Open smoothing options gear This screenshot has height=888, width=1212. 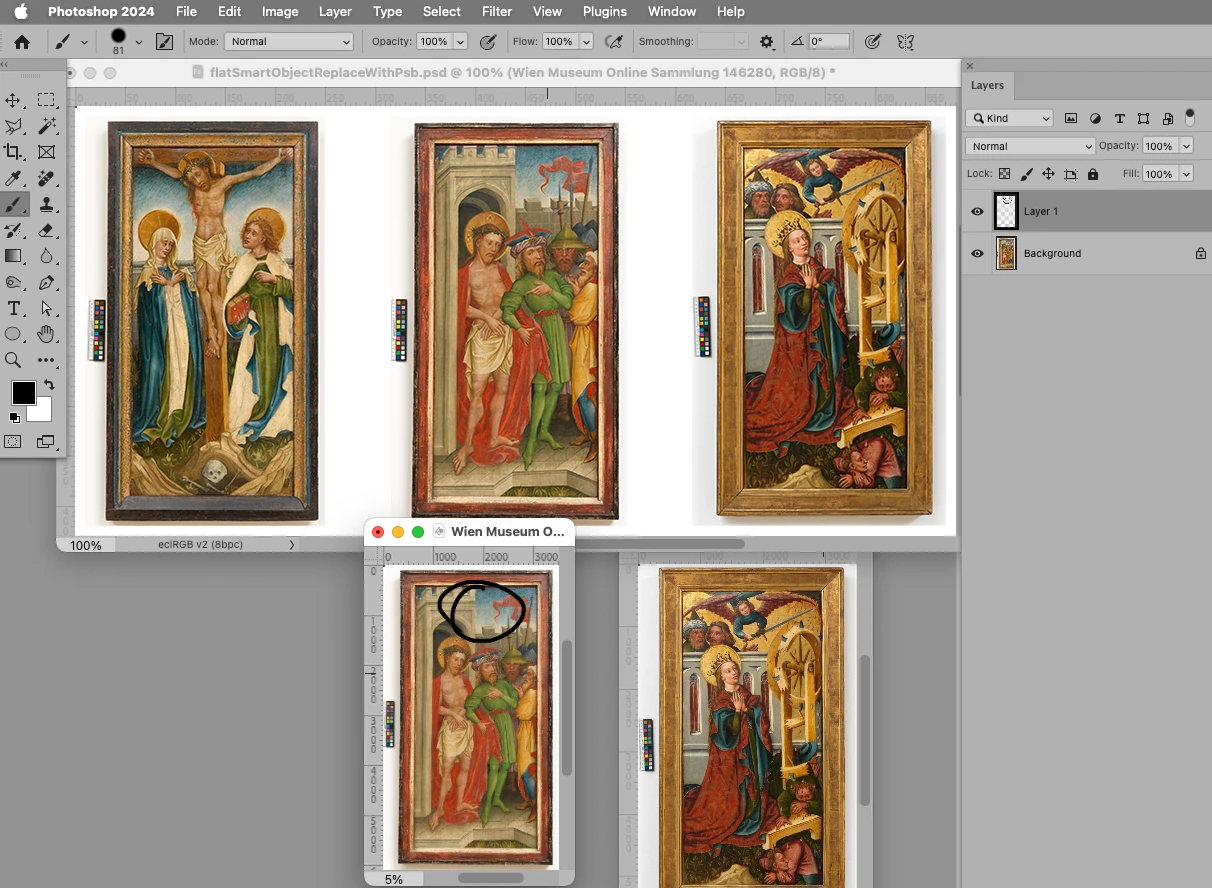click(767, 42)
